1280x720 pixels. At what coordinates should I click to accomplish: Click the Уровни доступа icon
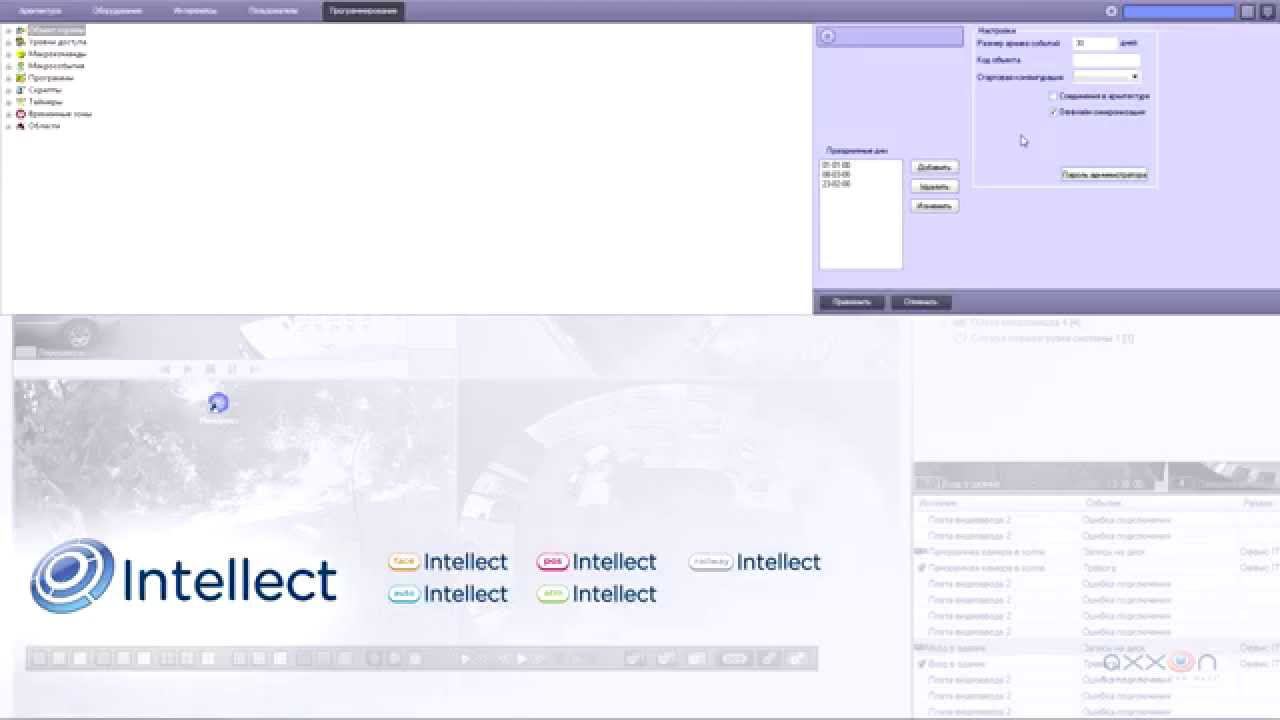[x=20, y=42]
